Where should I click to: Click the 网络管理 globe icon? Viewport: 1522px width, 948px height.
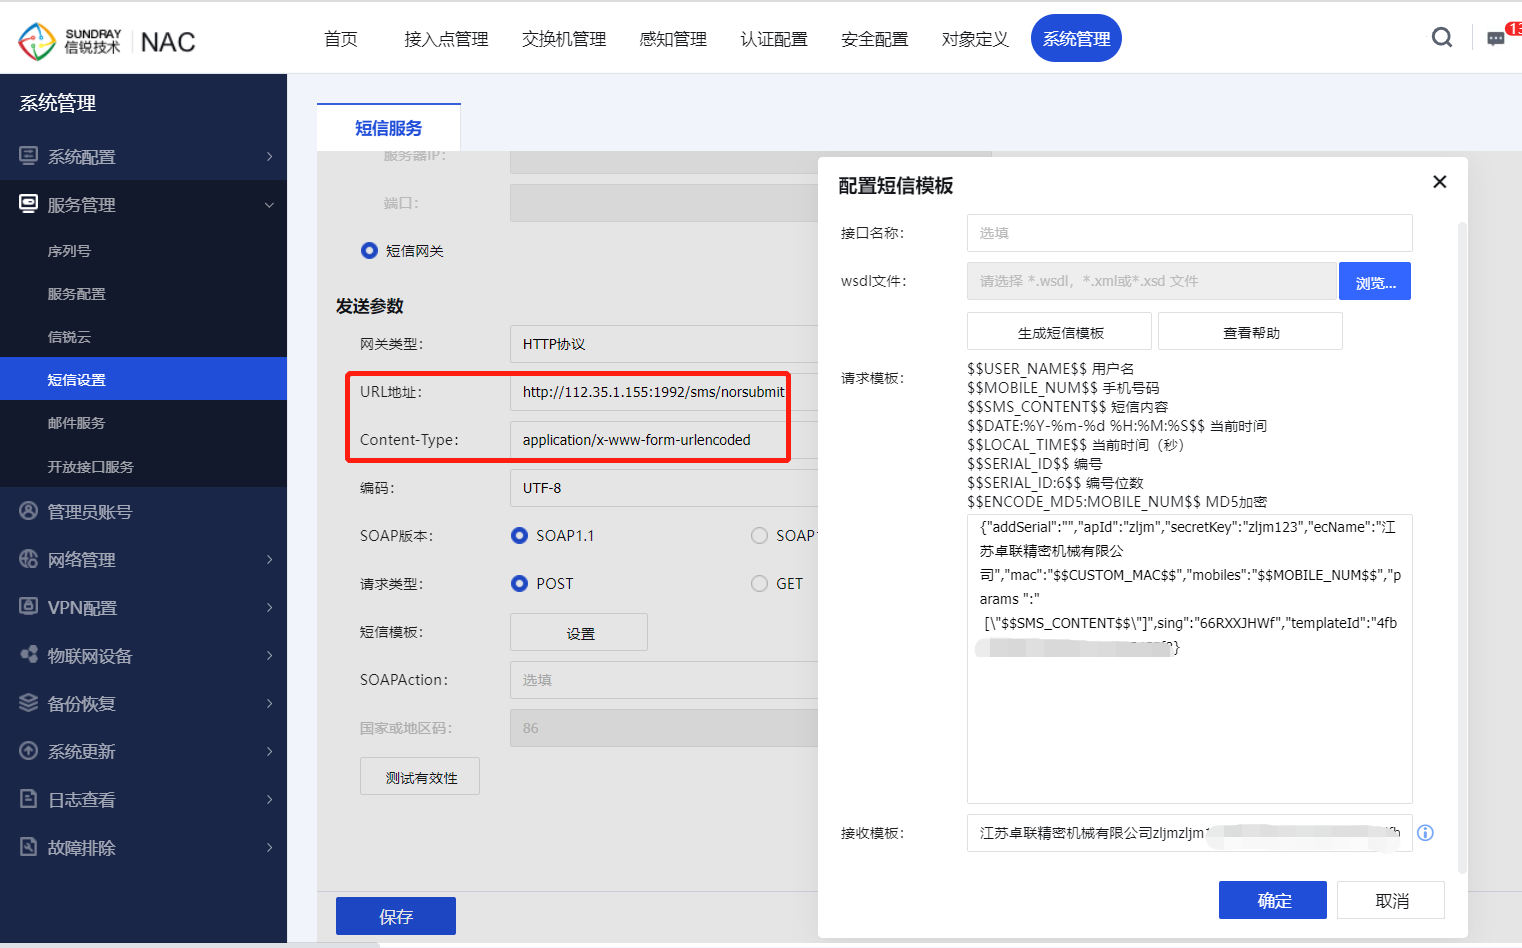click(29, 559)
